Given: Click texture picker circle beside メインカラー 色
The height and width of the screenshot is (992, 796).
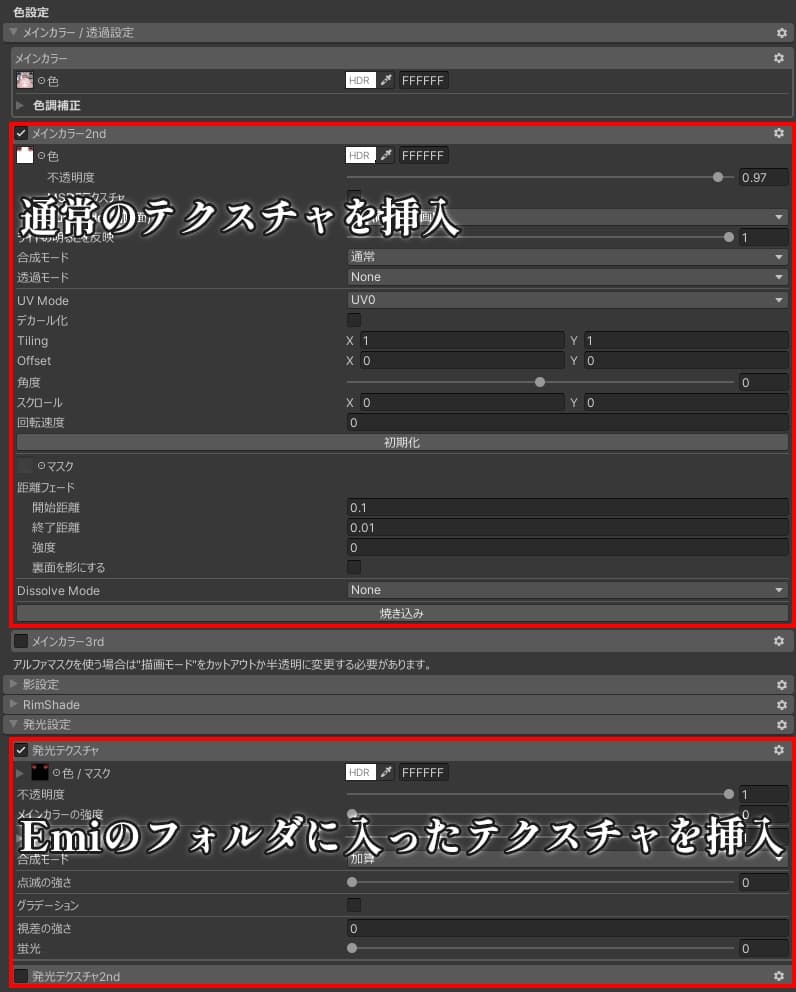Looking at the screenshot, I should 42,81.
